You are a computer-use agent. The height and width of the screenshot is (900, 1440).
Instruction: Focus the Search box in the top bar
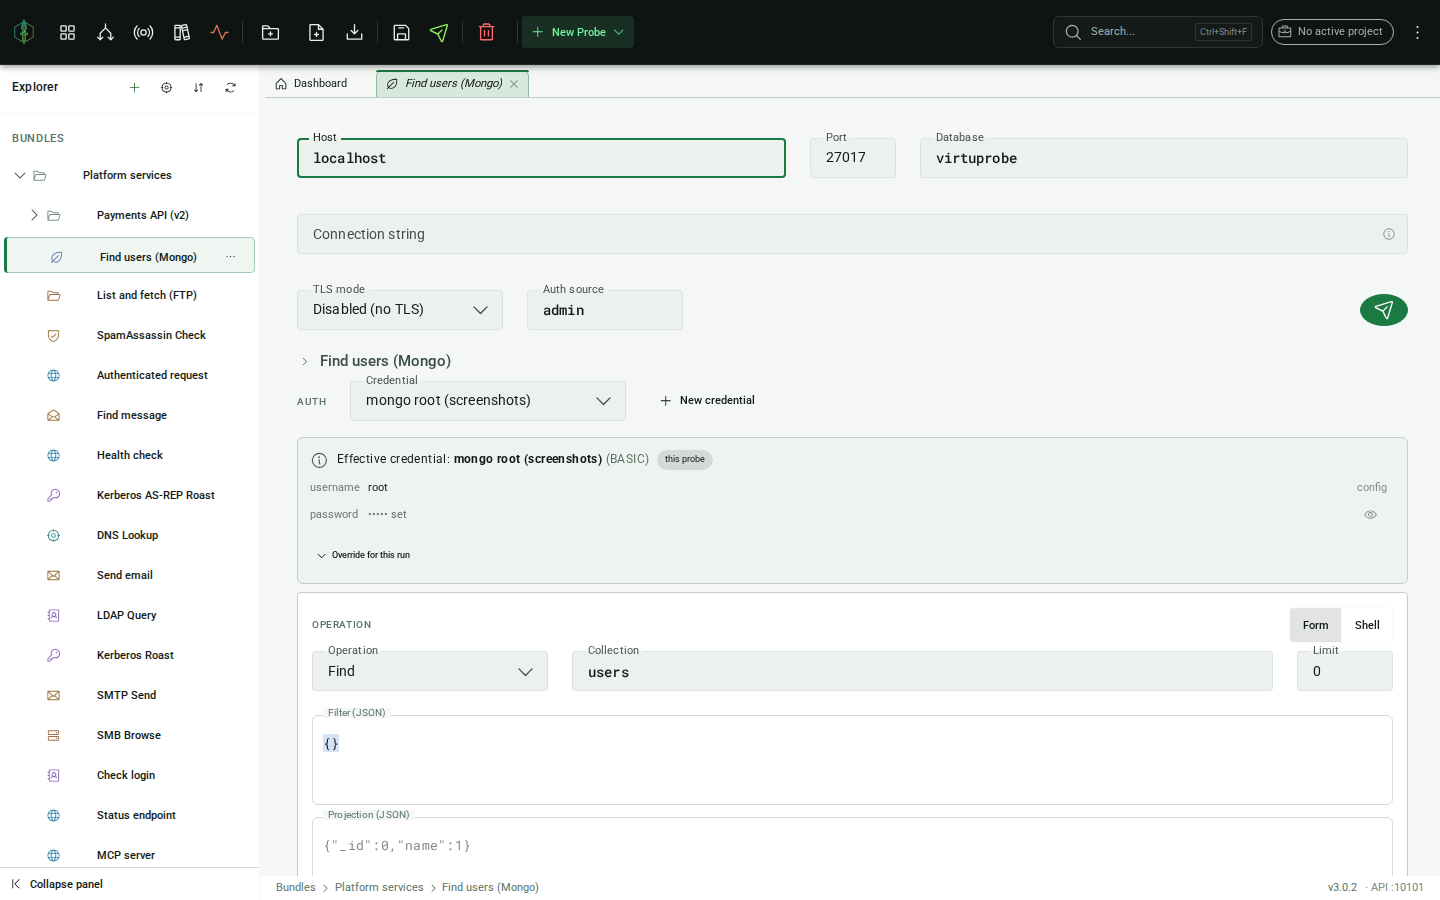point(1158,32)
